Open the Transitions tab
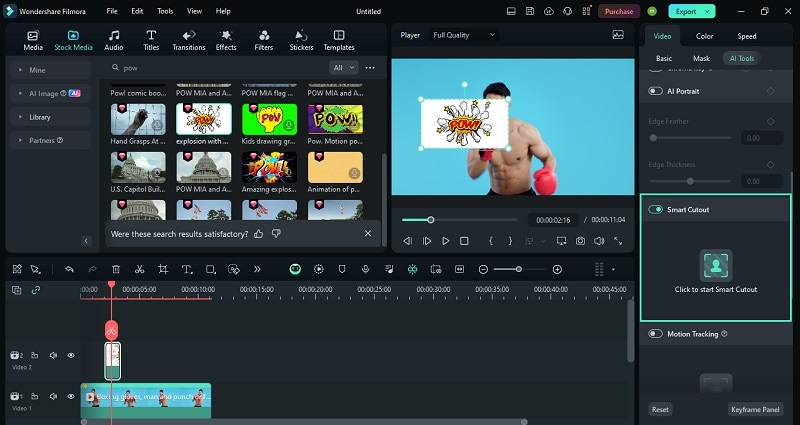800x425 pixels. [189, 40]
